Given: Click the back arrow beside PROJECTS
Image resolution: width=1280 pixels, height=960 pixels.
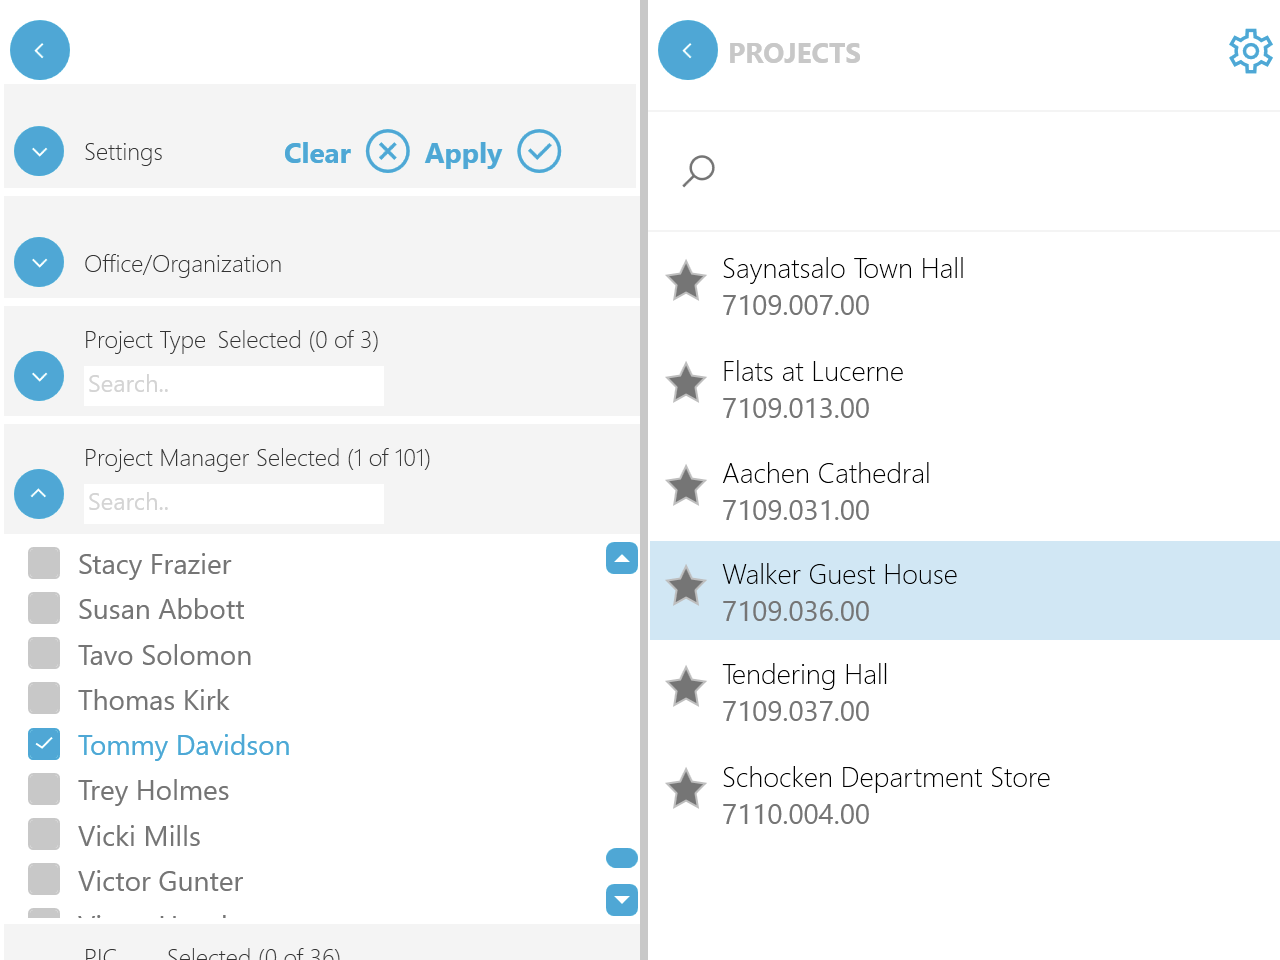Looking at the screenshot, I should 688,50.
